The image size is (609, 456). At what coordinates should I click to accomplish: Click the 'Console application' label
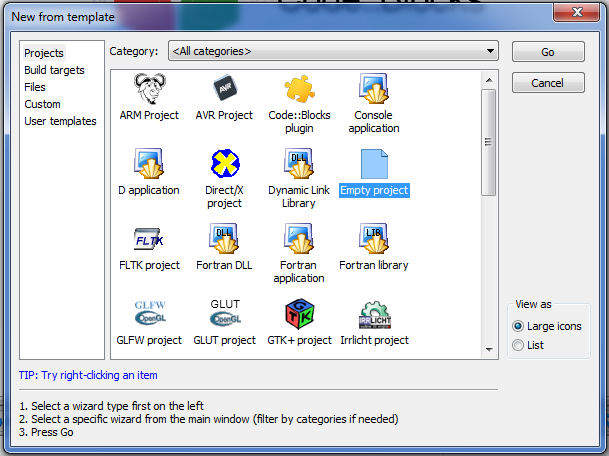[x=374, y=122]
